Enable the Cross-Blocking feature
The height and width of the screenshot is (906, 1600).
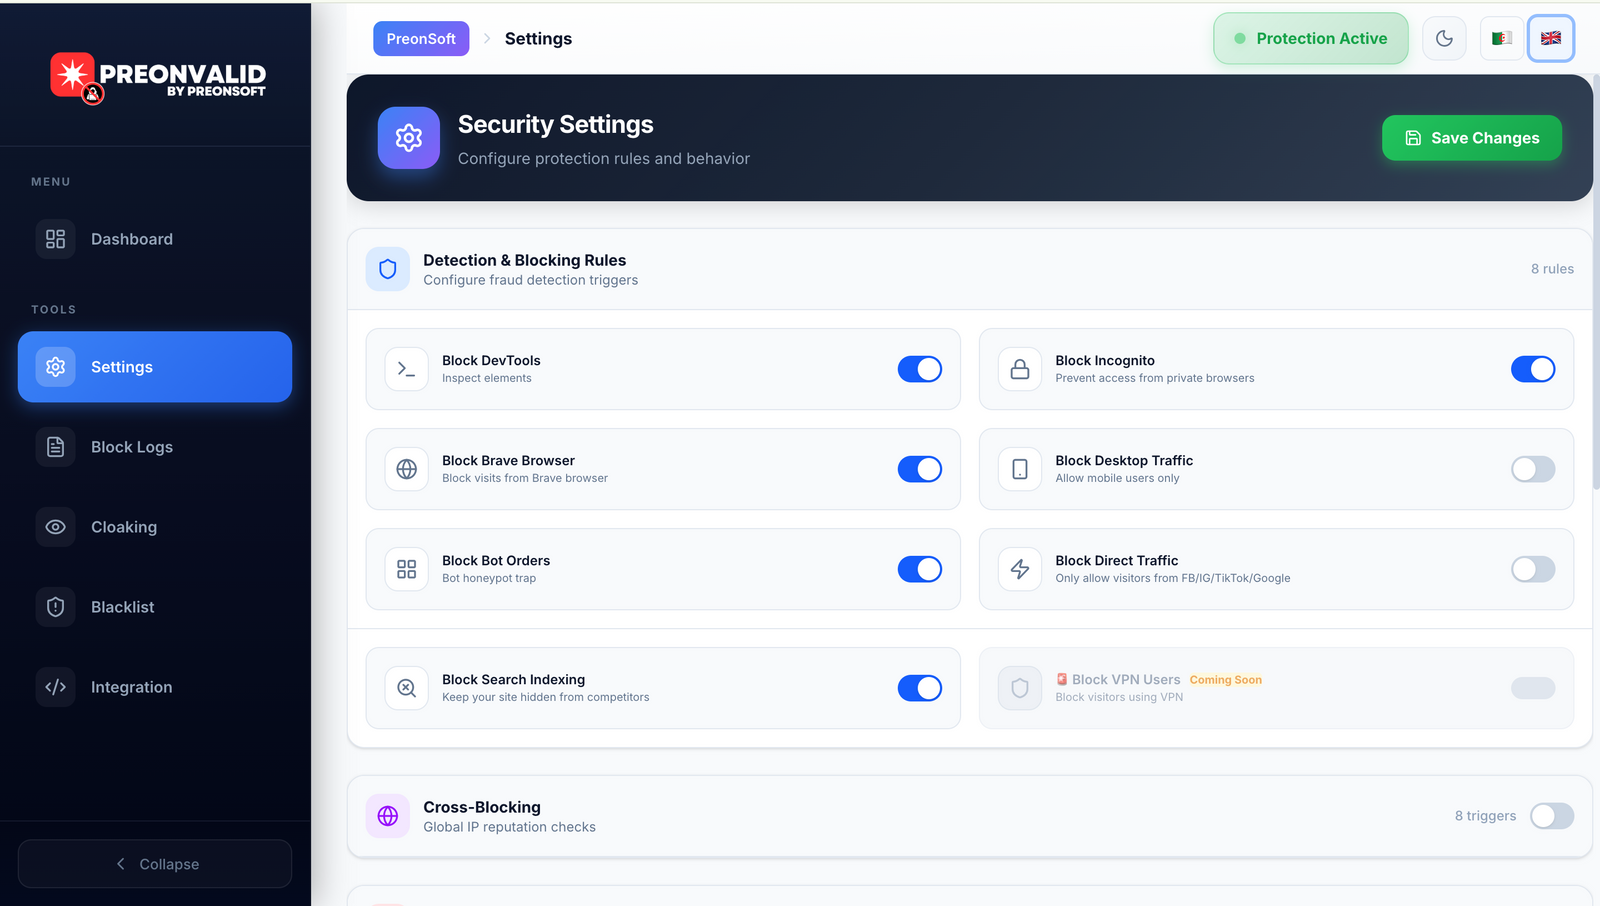(x=1552, y=816)
